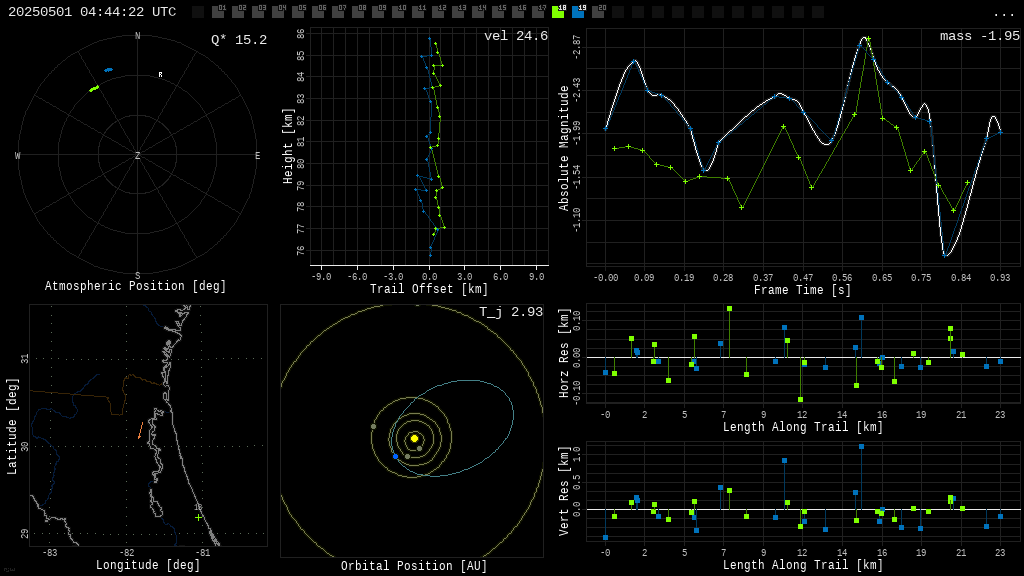This screenshot has width=1024, height=576.
Task: Toggle blue station 19 indicator
Action: [578, 12]
